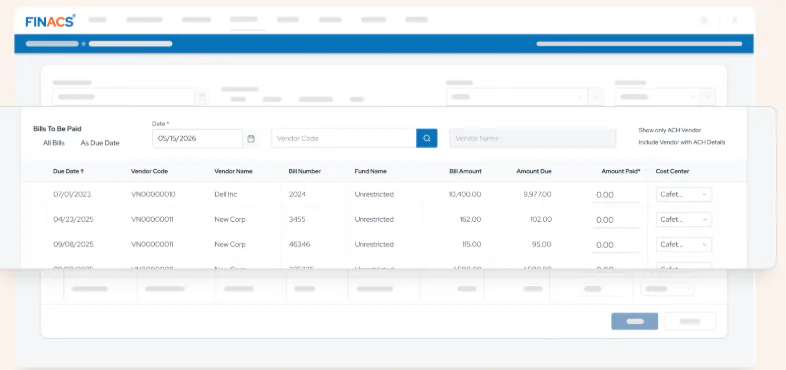Viewport: 786px width, 370px height.
Task: Click Amount Paid field for bill 46346
Action: point(616,245)
